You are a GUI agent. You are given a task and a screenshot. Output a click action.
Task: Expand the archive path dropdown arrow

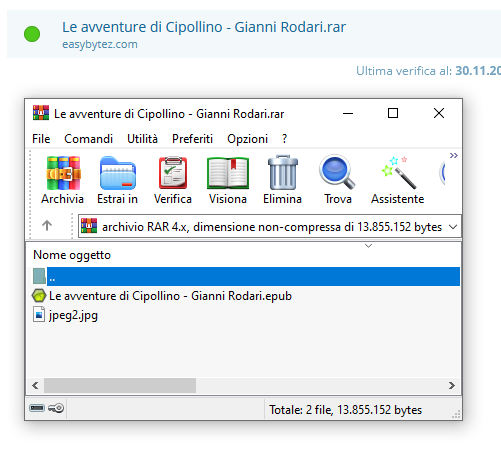point(453,227)
